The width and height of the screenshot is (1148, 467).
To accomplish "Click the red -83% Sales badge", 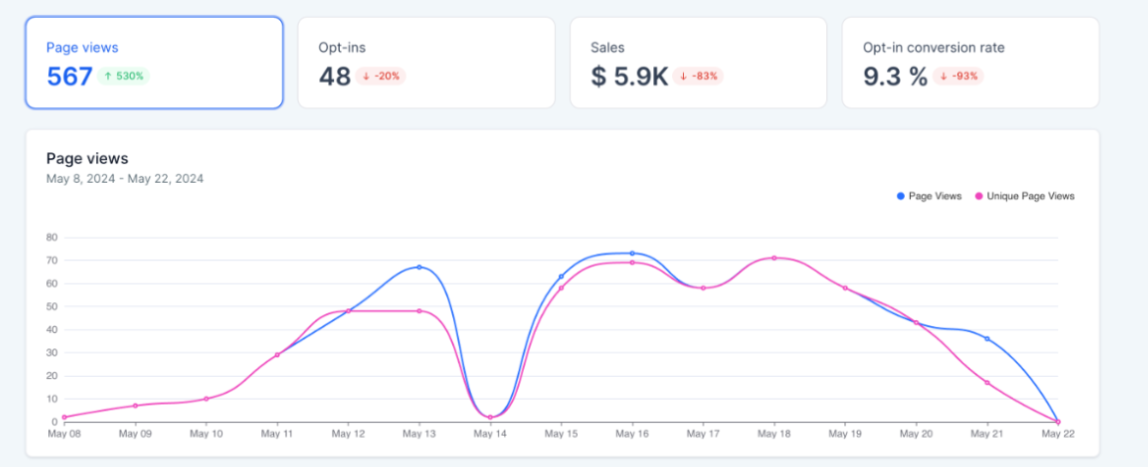I will click(698, 76).
